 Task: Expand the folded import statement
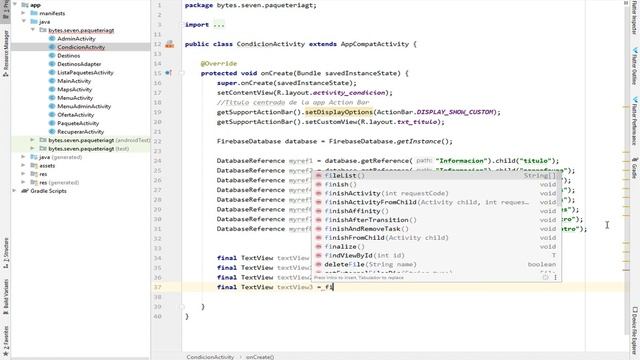219,24
